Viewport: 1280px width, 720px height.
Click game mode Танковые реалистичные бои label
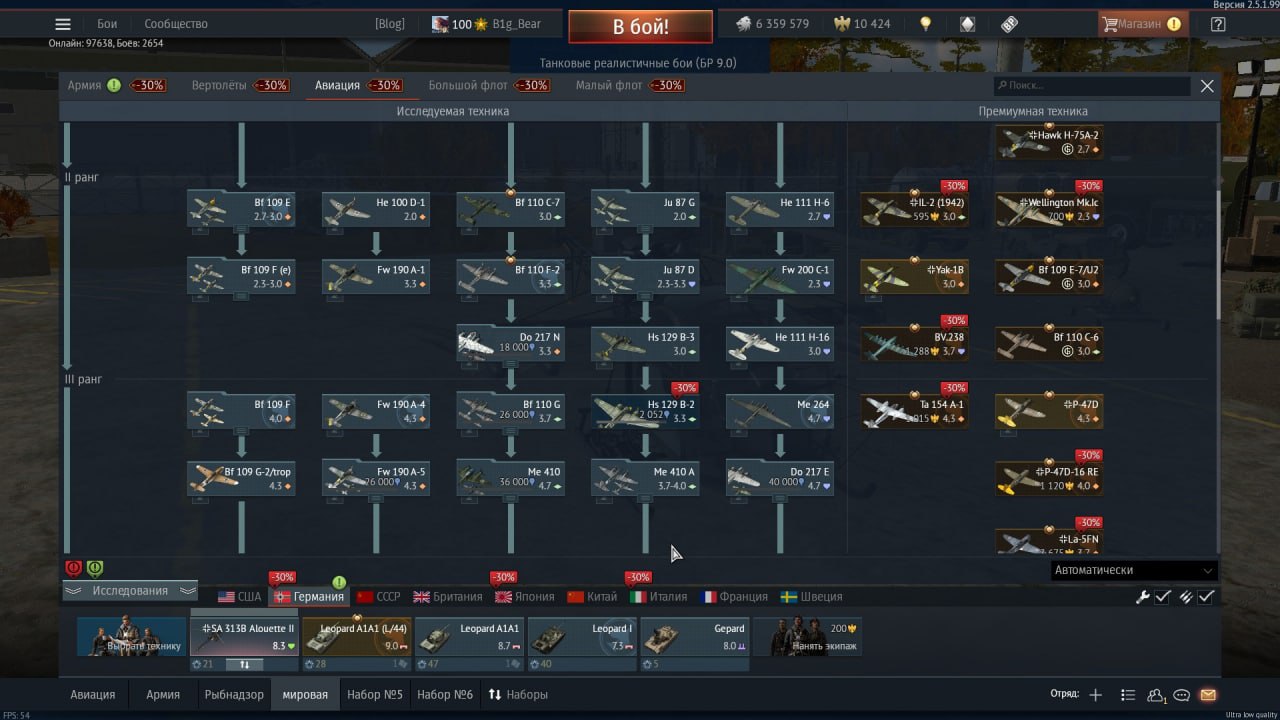[637, 63]
